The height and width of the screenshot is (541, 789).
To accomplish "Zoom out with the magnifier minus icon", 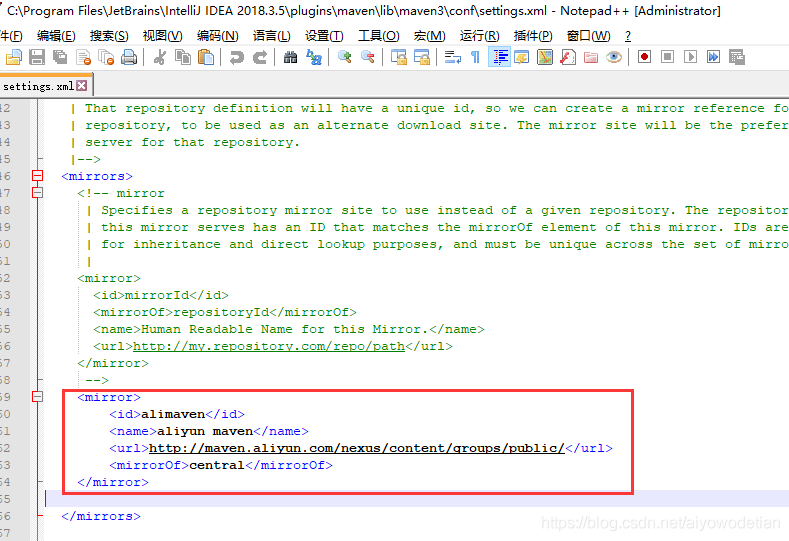I will pyautogui.click(x=368, y=57).
